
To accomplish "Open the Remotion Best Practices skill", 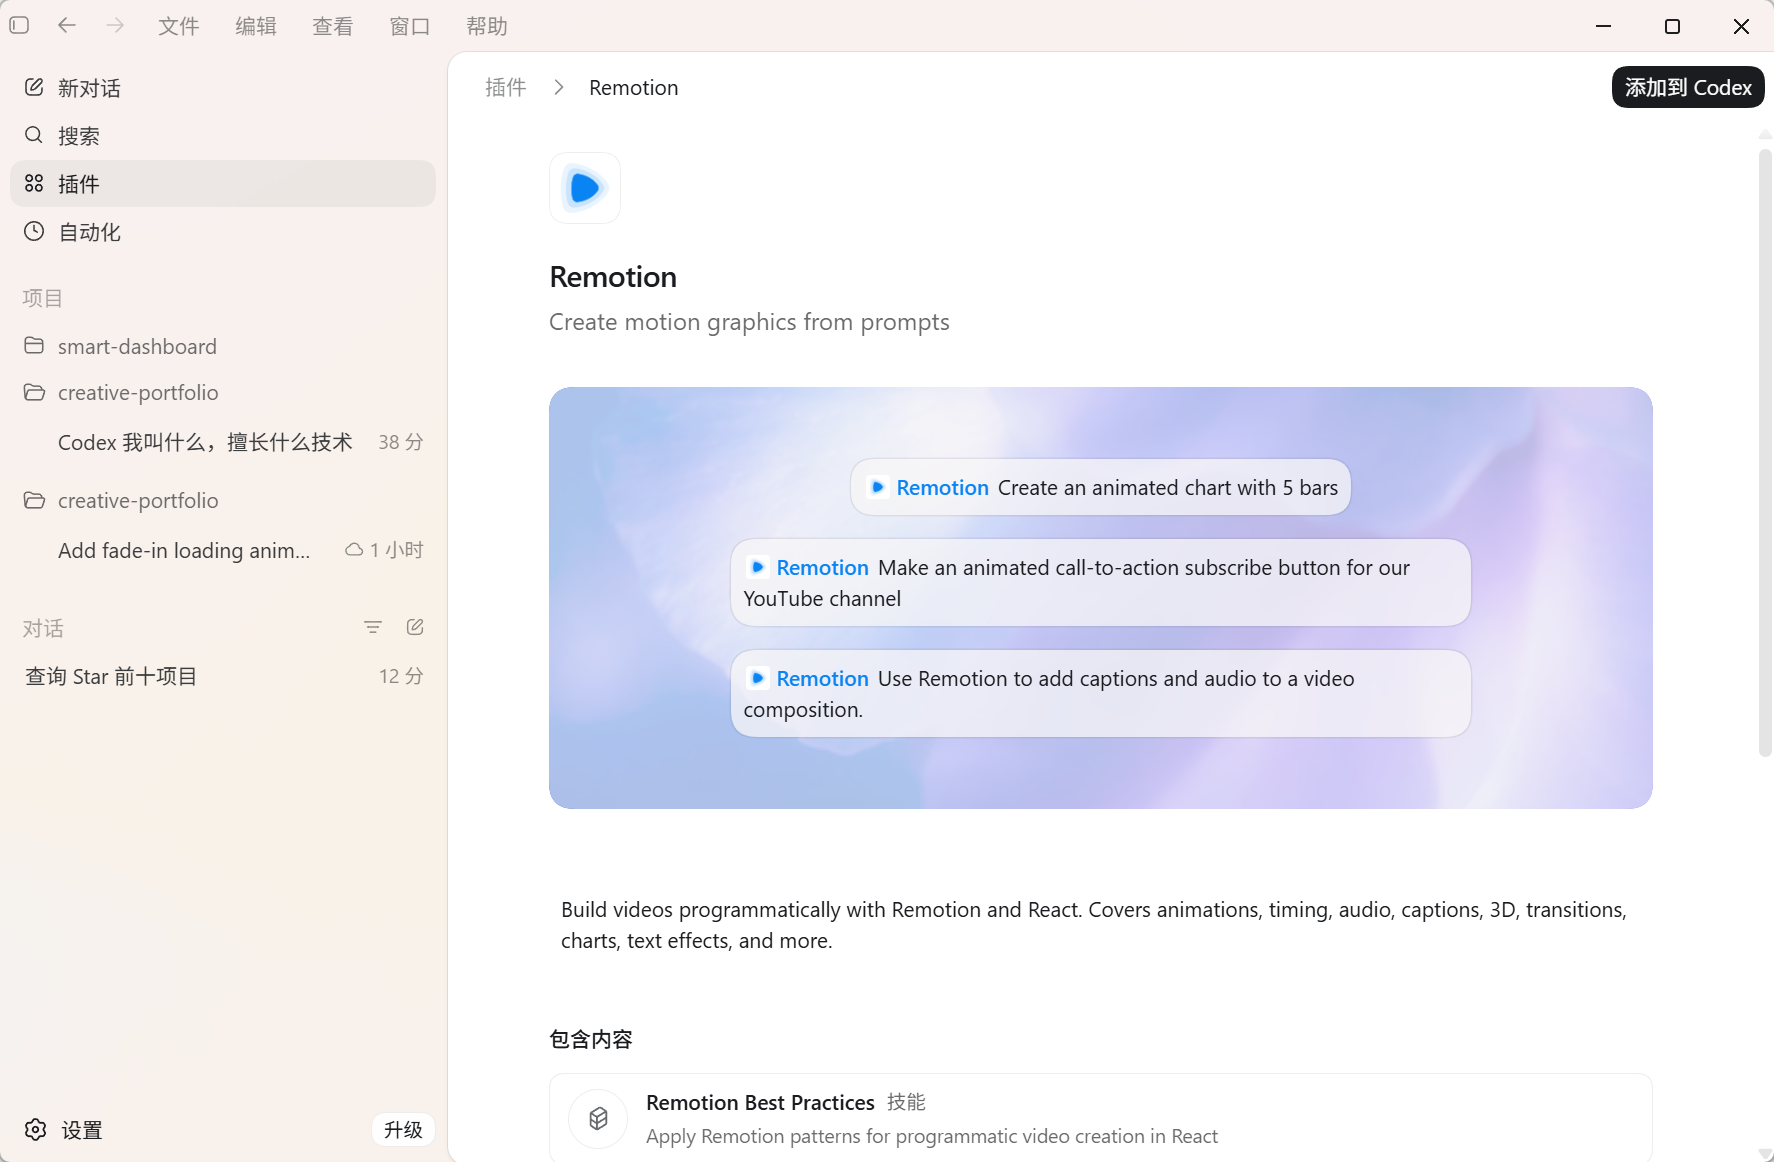I will tap(1100, 1118).
